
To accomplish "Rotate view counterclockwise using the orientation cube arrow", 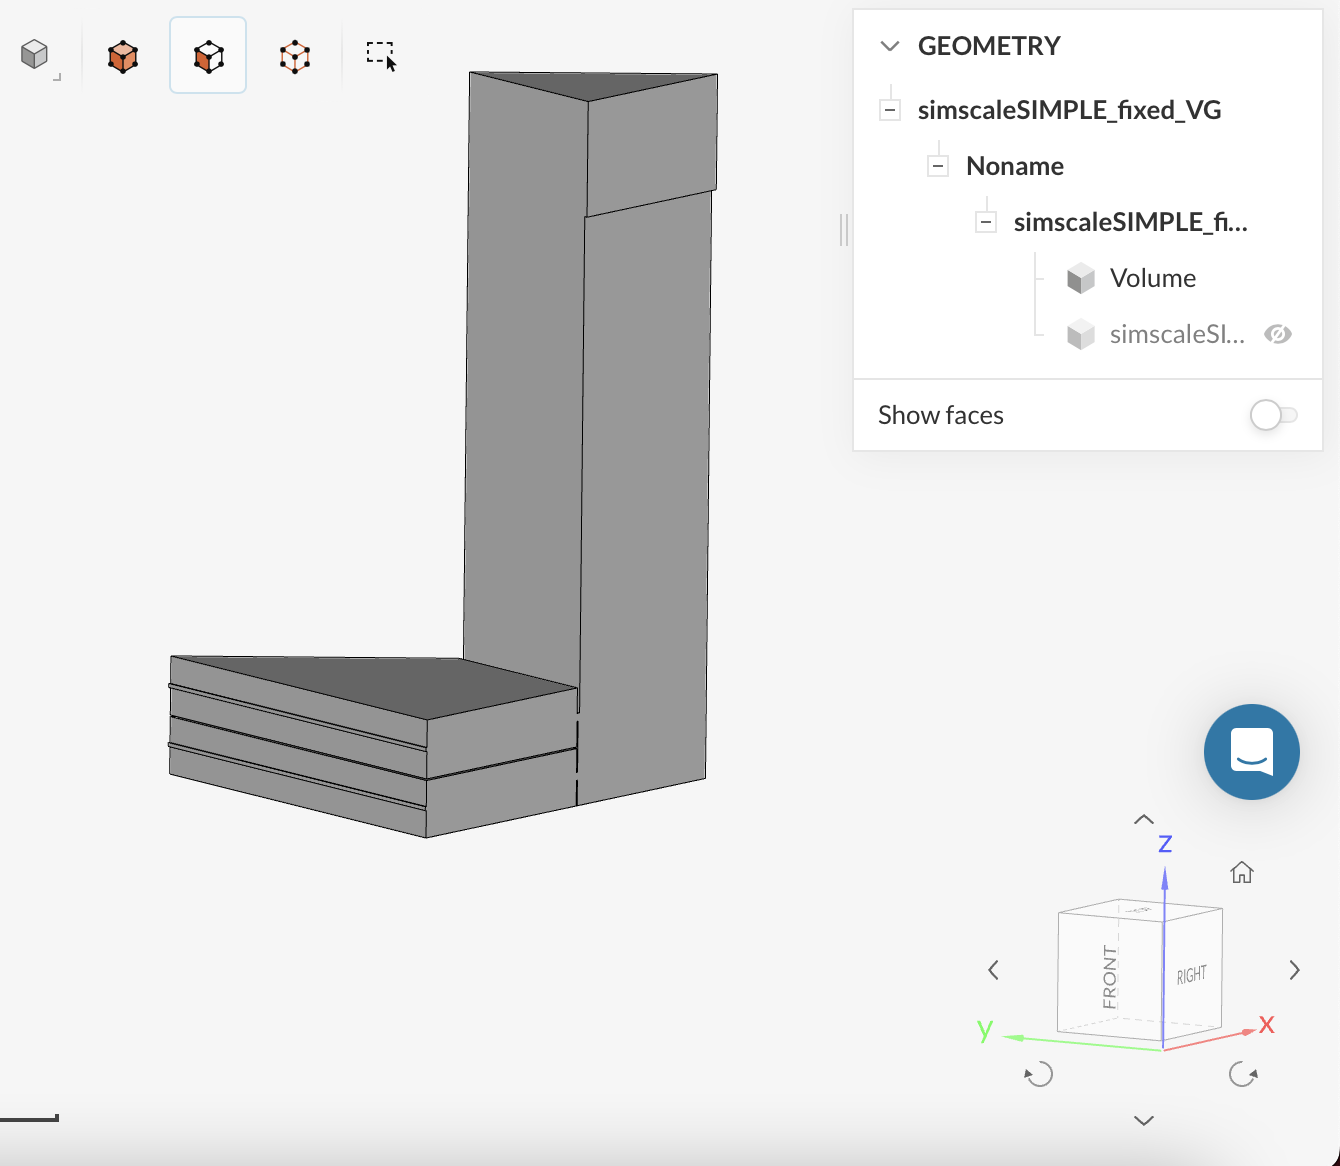I will click(x=1039, y=1075).
